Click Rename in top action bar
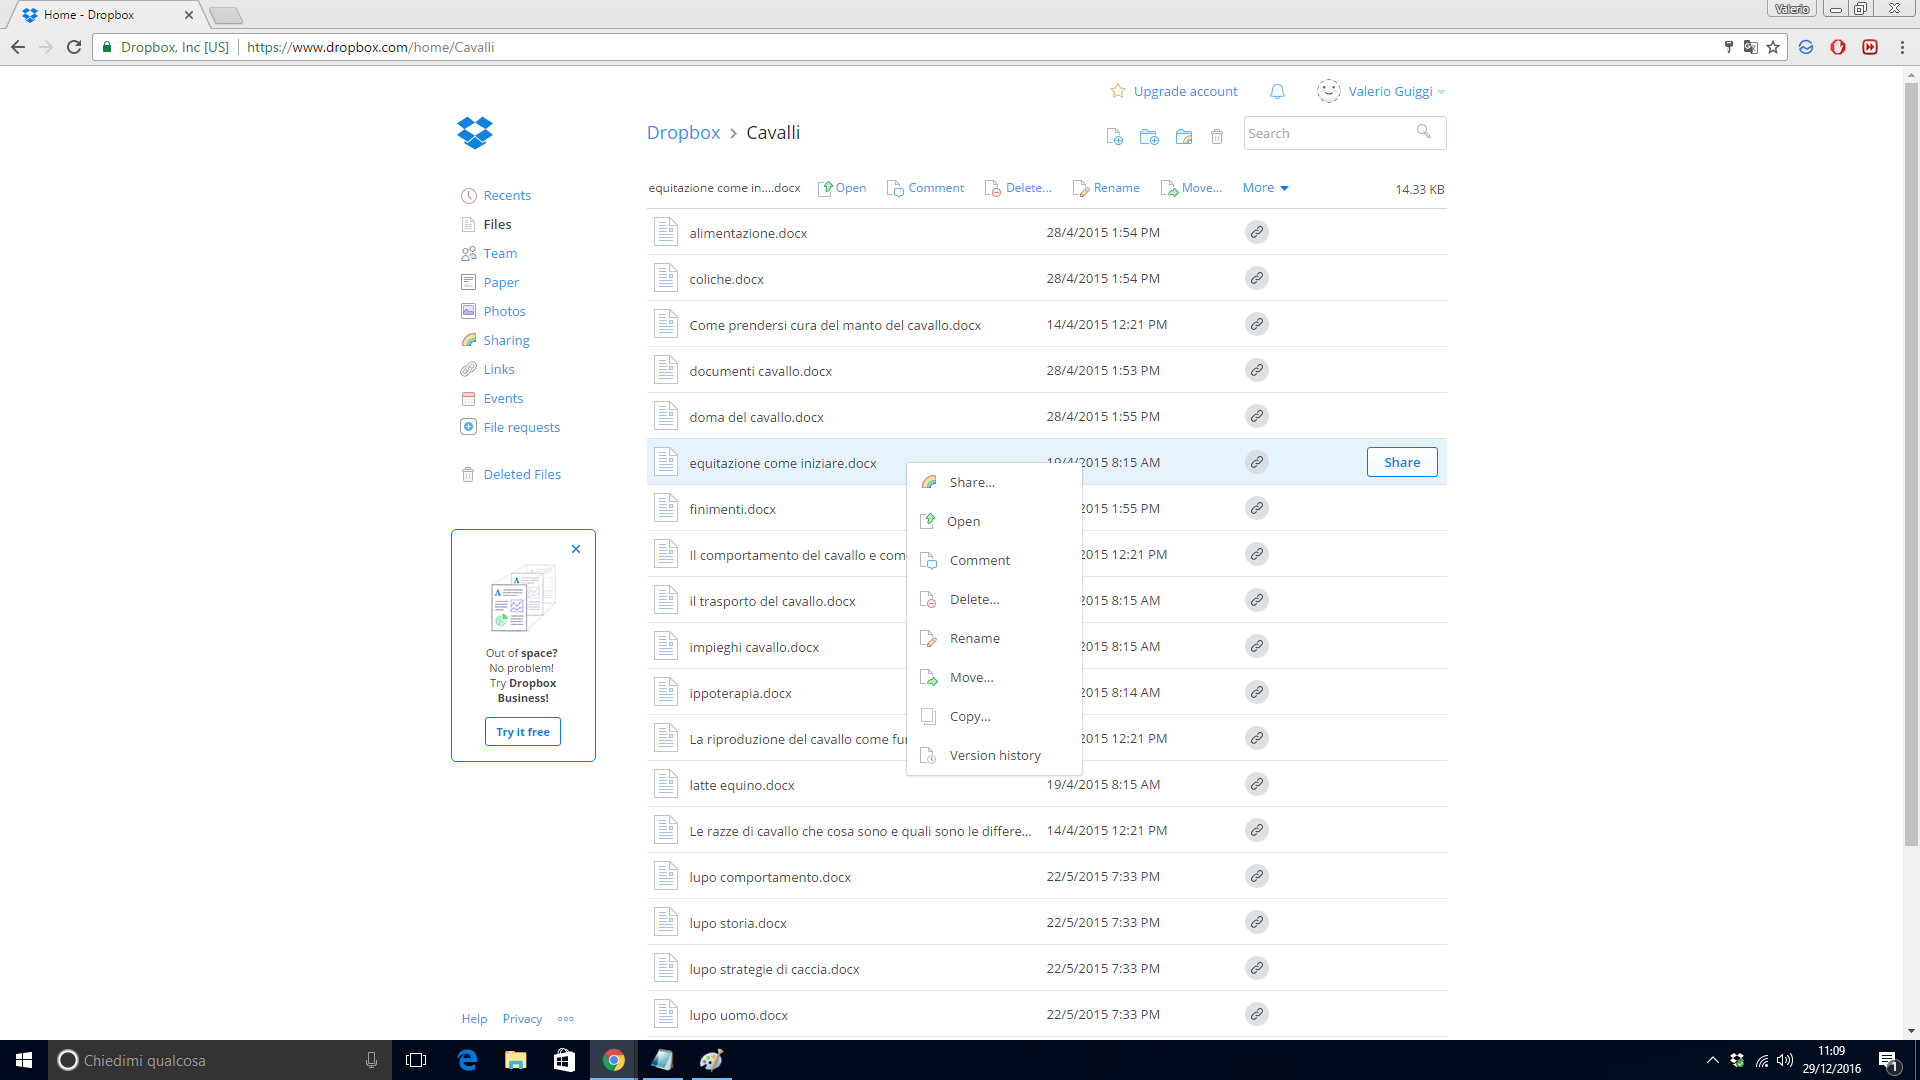This screenshot has height=1080, width=1920. [x=1106, y=188]
